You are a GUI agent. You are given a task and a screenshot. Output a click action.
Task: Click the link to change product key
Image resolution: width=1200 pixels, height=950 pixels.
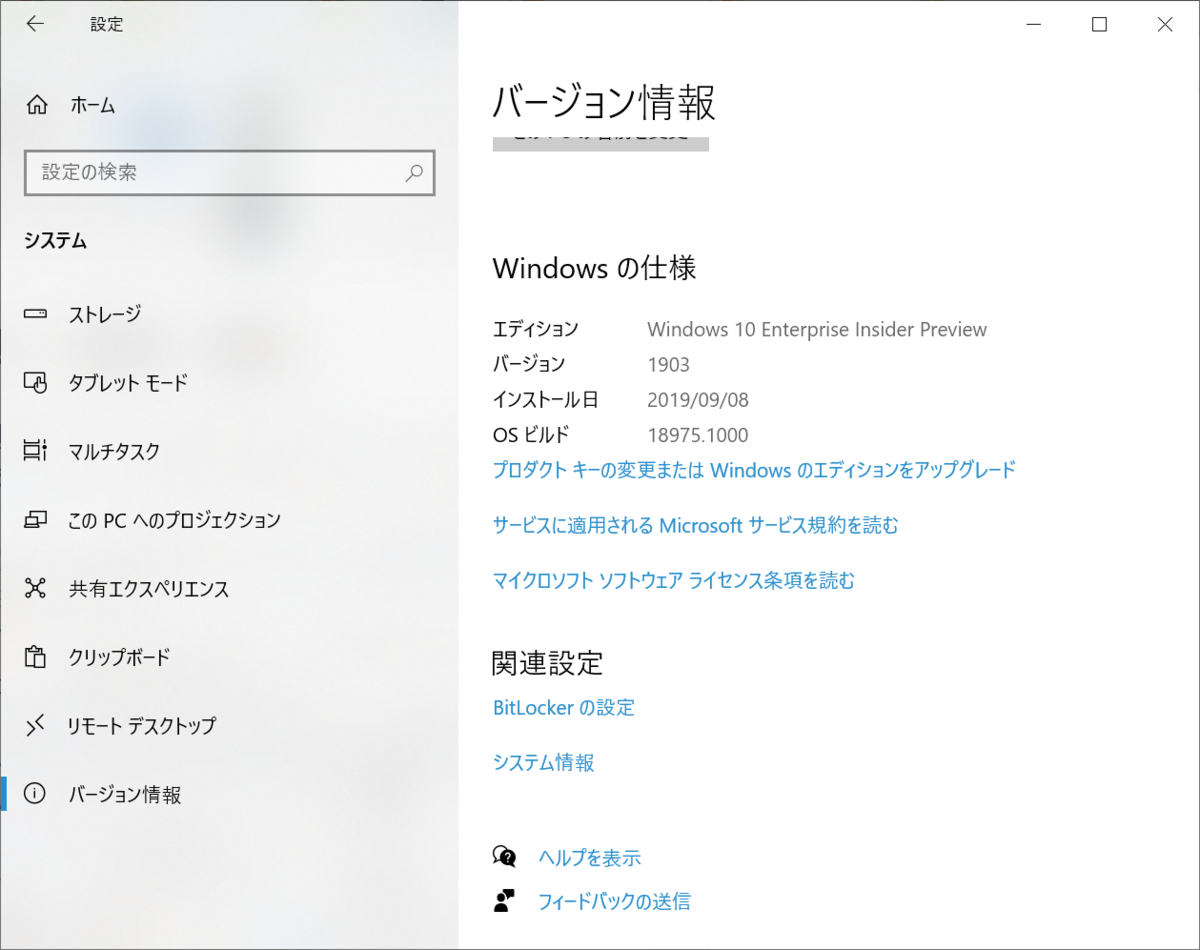754,469
